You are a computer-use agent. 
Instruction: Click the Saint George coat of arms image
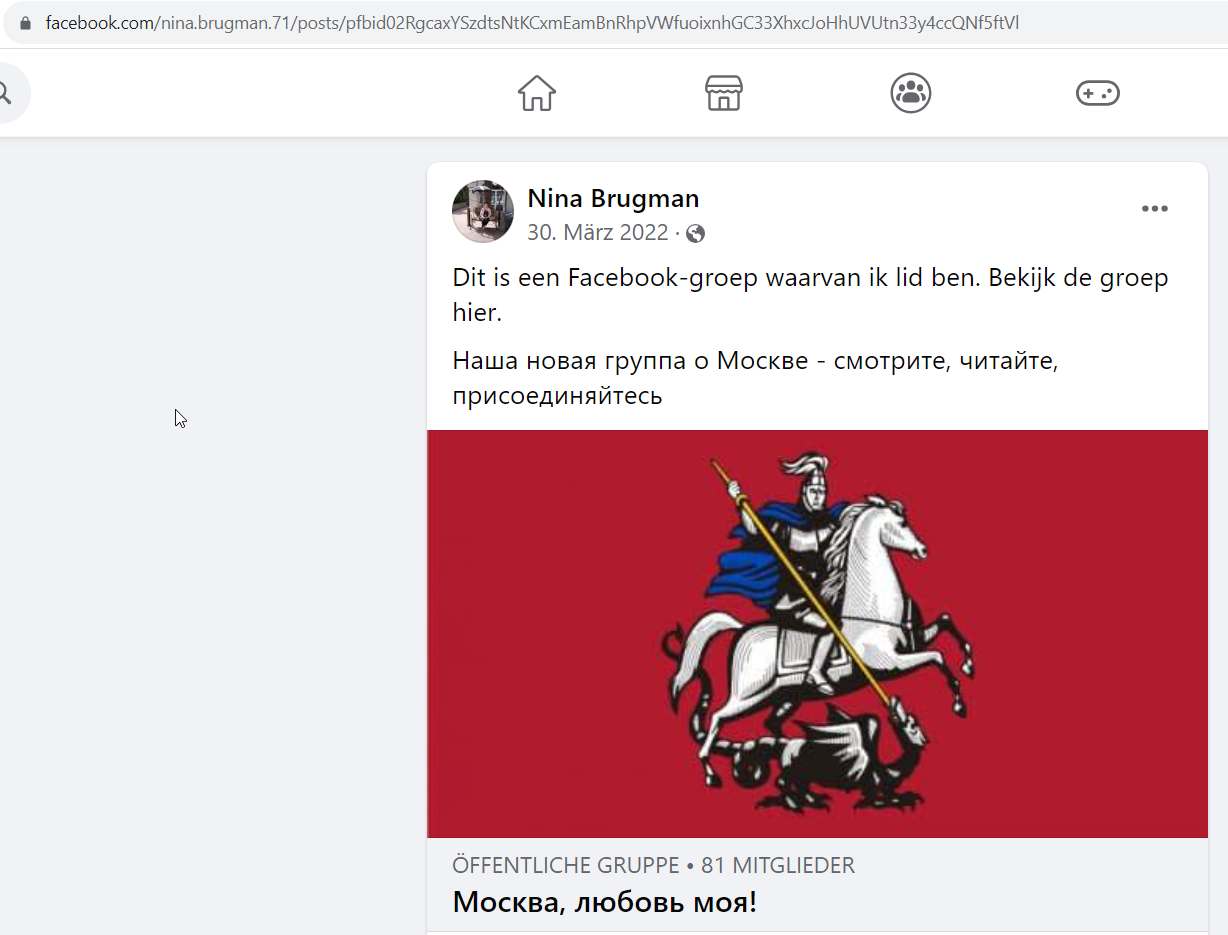click(817, 634)
